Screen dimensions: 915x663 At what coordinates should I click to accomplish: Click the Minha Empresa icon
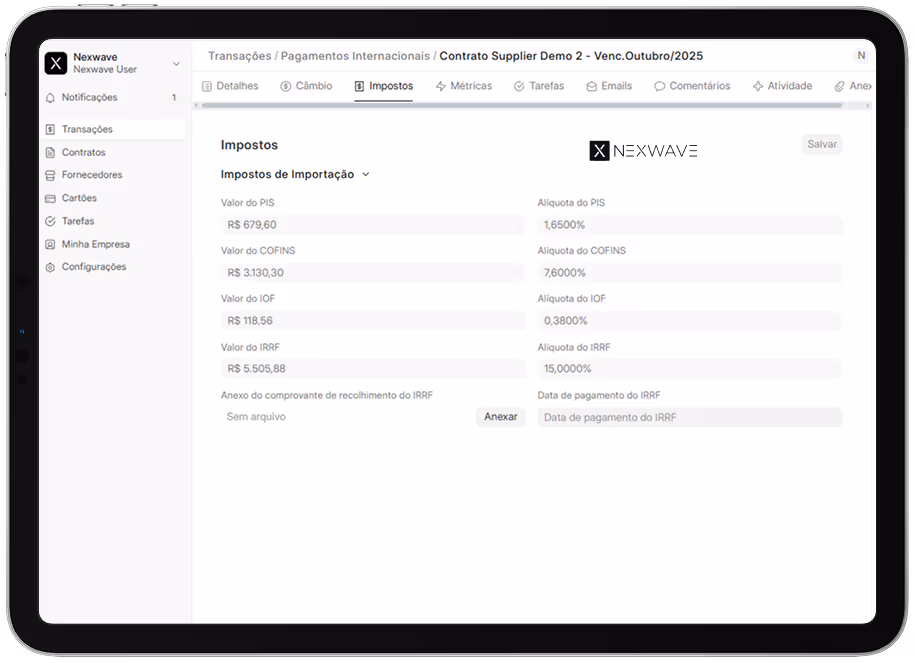[51, 245]
